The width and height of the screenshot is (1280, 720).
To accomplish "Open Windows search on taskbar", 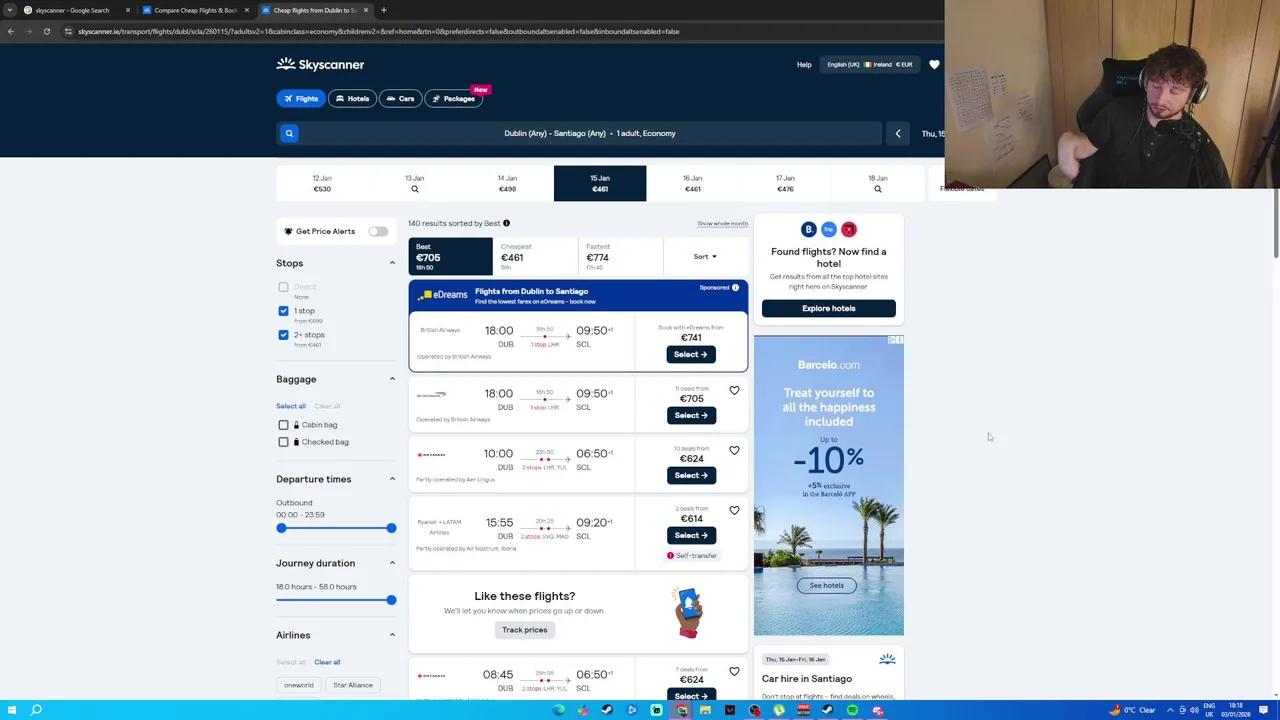I will tap(36, 710).
